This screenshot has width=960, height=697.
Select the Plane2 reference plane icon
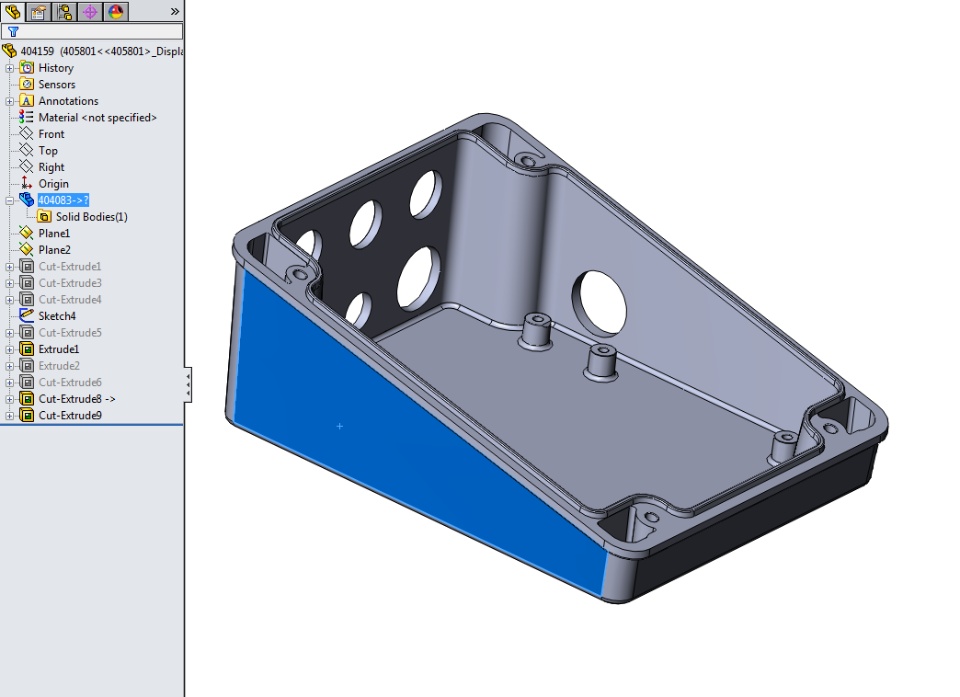coord(26,249)
